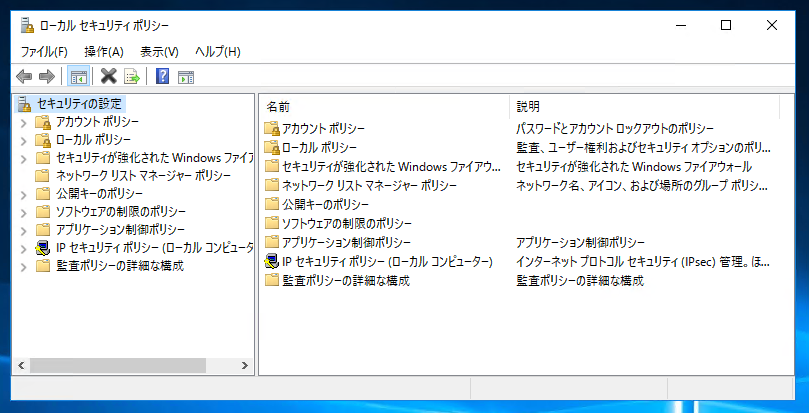The image size is (809, 413).
Task: Click the IP セキュリティ ポリシー icon in the list
Action: coord(271,262)
